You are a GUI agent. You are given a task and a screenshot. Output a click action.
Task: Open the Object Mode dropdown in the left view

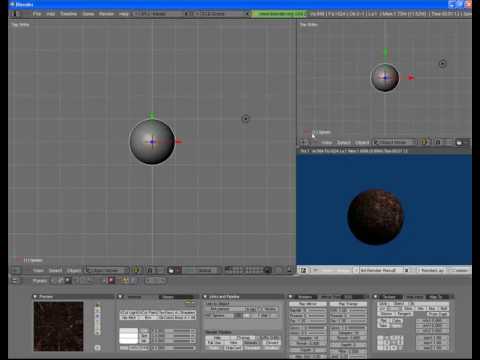tap(107, 270)
